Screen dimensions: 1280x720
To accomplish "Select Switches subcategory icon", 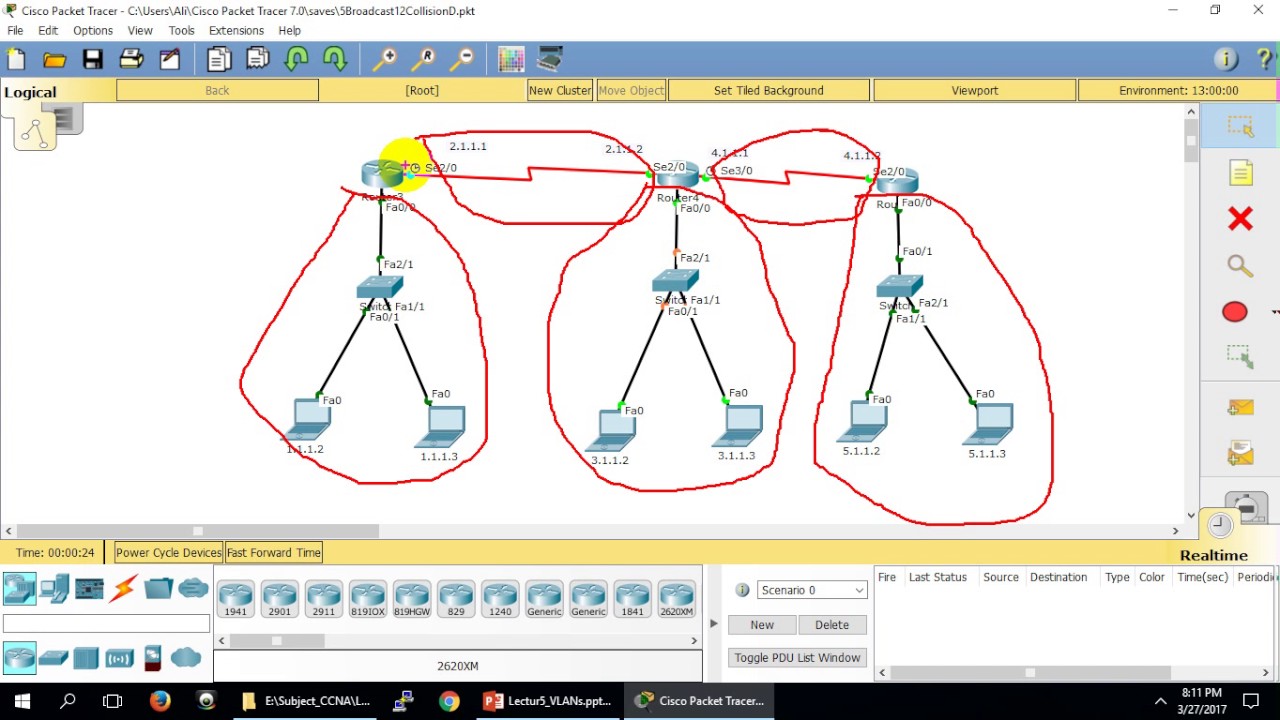I will pos(53,658).
